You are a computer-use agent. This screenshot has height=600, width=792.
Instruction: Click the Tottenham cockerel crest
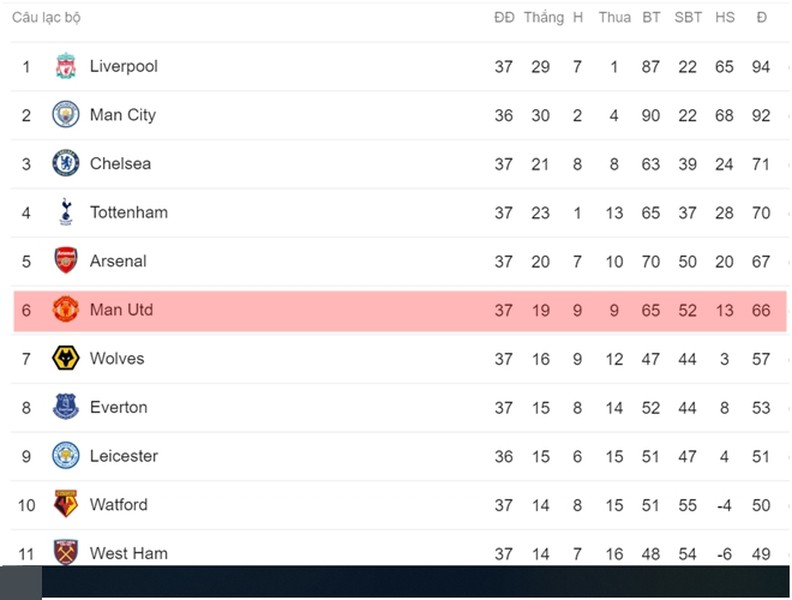coord(66,212)
